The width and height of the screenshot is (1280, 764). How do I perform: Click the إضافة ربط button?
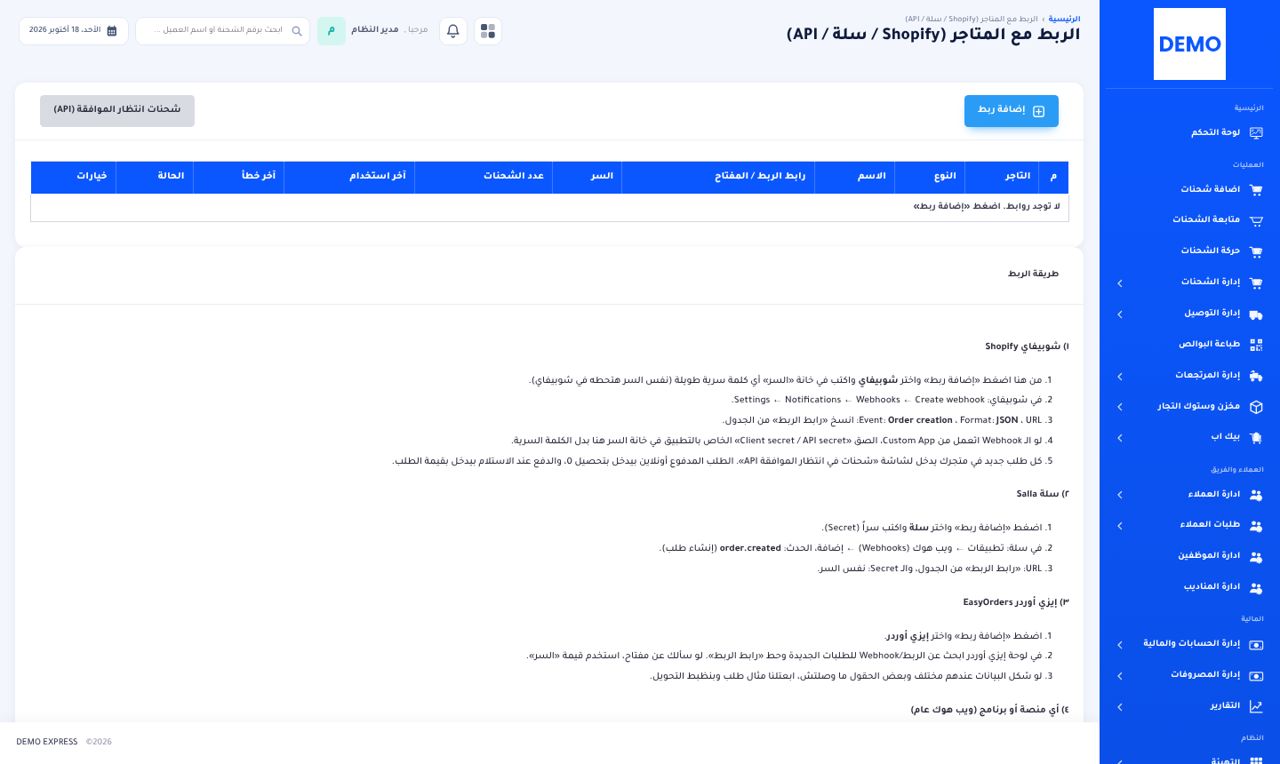pyautogui.click(x=1011, y=111)
